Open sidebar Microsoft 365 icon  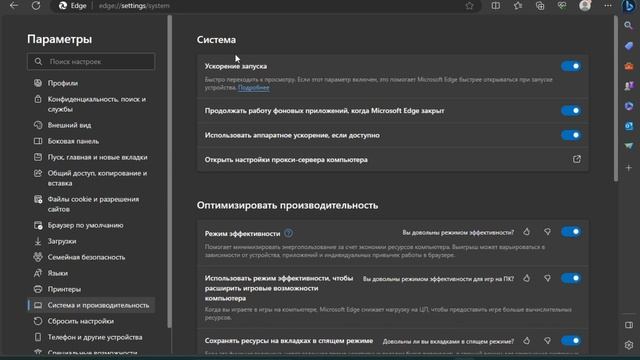[629, 106]
